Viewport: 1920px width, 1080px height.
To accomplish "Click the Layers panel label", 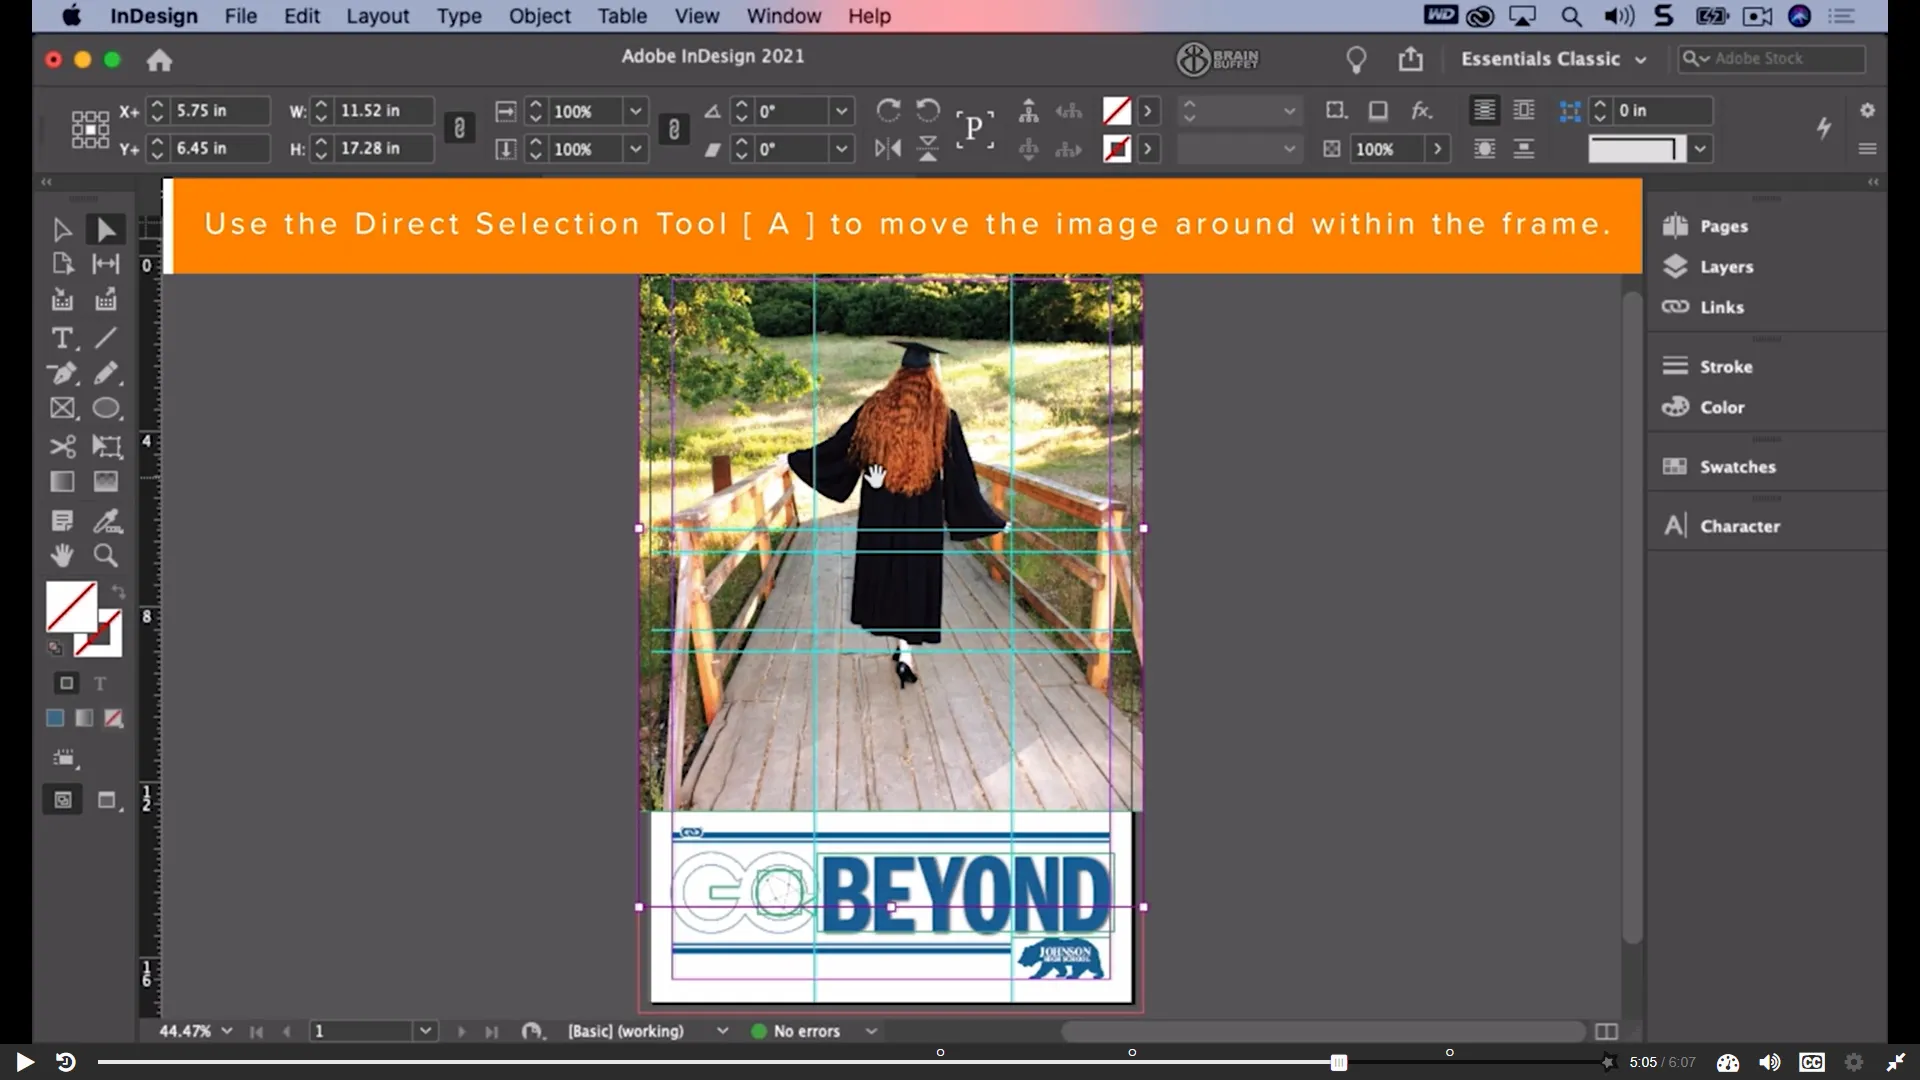I will (x=1727, y=267).
